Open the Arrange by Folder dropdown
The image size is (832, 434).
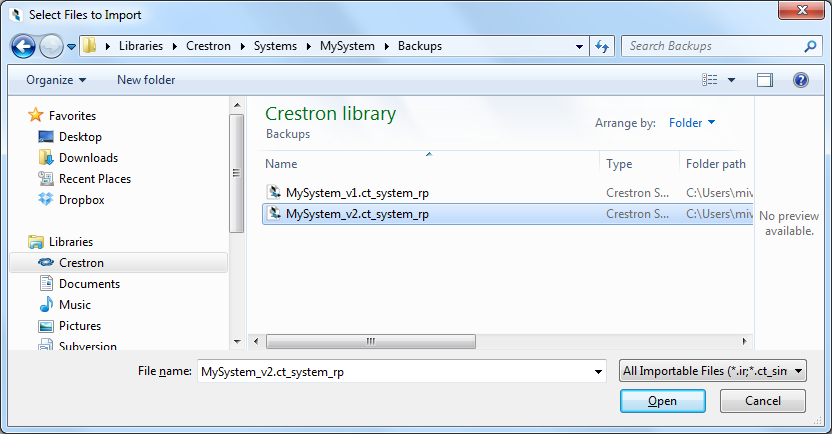click(692, 123)
